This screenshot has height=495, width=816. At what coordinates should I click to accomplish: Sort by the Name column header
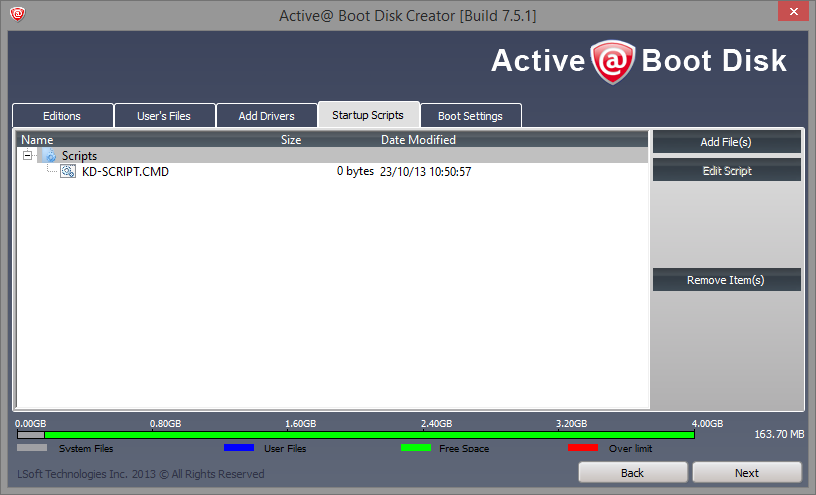[x=38, y=140]
